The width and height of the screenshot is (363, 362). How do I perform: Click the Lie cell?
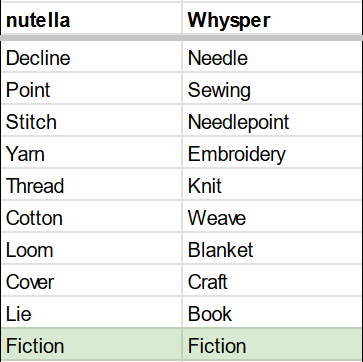(x=91, y=312)
